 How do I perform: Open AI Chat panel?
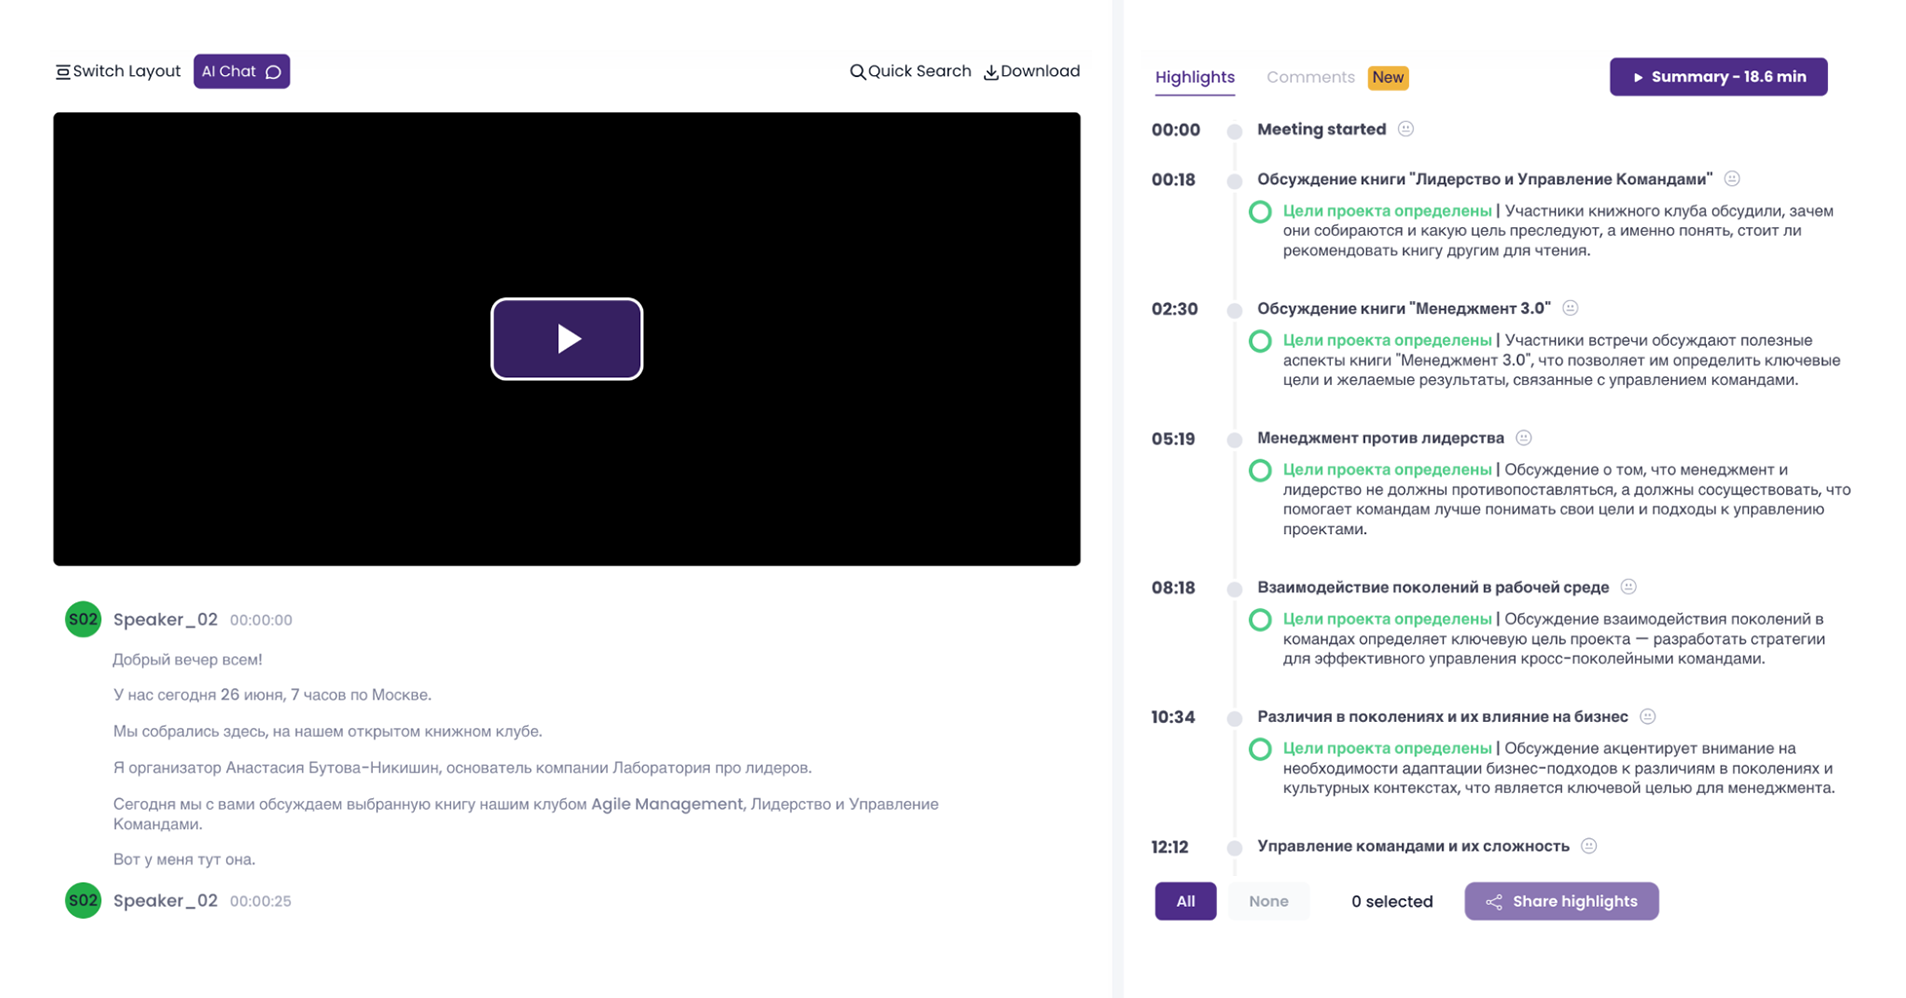pyautogui.click(x=241, y=71)
